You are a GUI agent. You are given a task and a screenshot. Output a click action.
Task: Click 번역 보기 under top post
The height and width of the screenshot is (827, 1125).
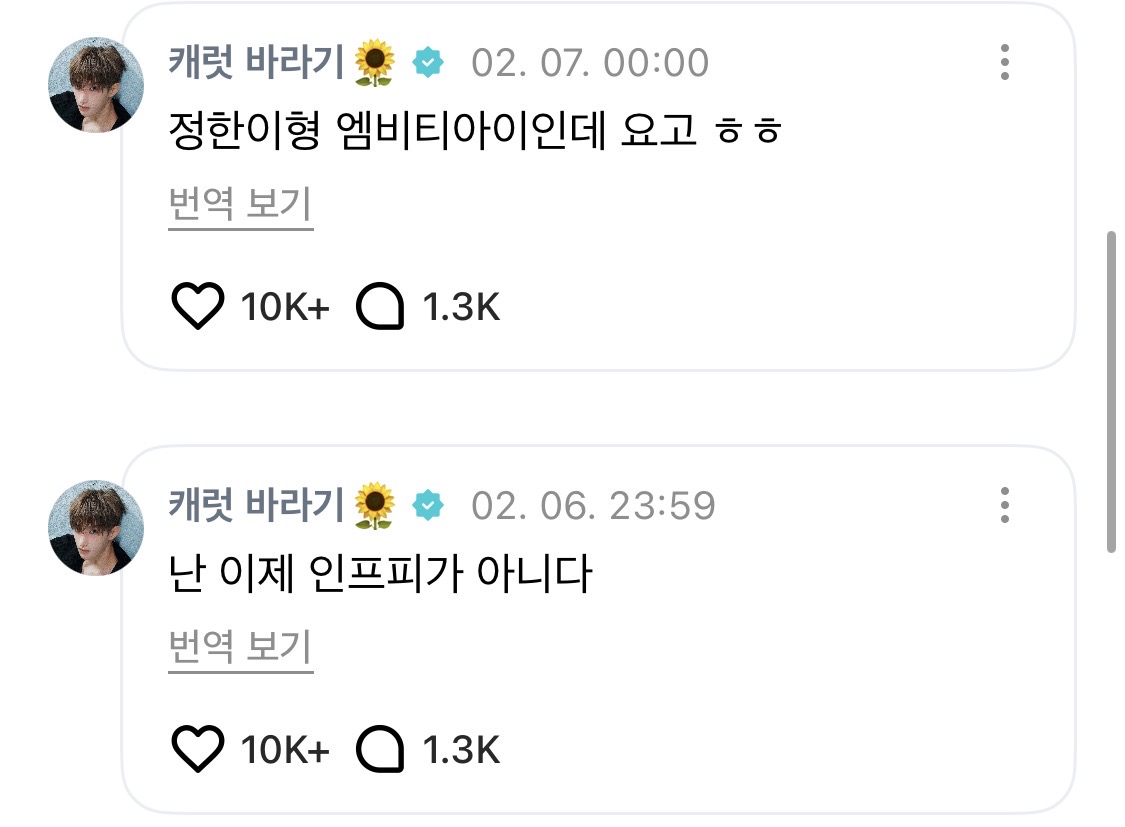(x=241, y=206)
